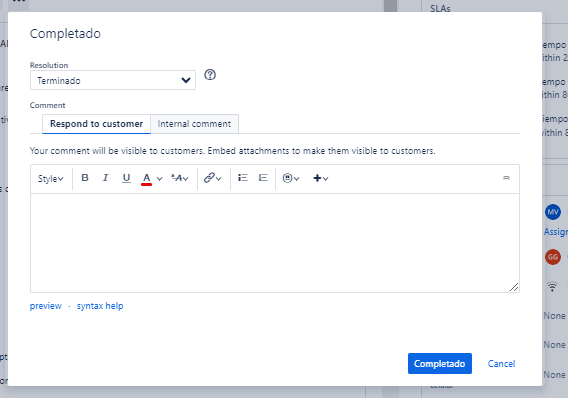The width and height of the screenshot is (568, 398).
Task: Toggle italic formatting in comment editor
Action: click(x=105, y=178)
